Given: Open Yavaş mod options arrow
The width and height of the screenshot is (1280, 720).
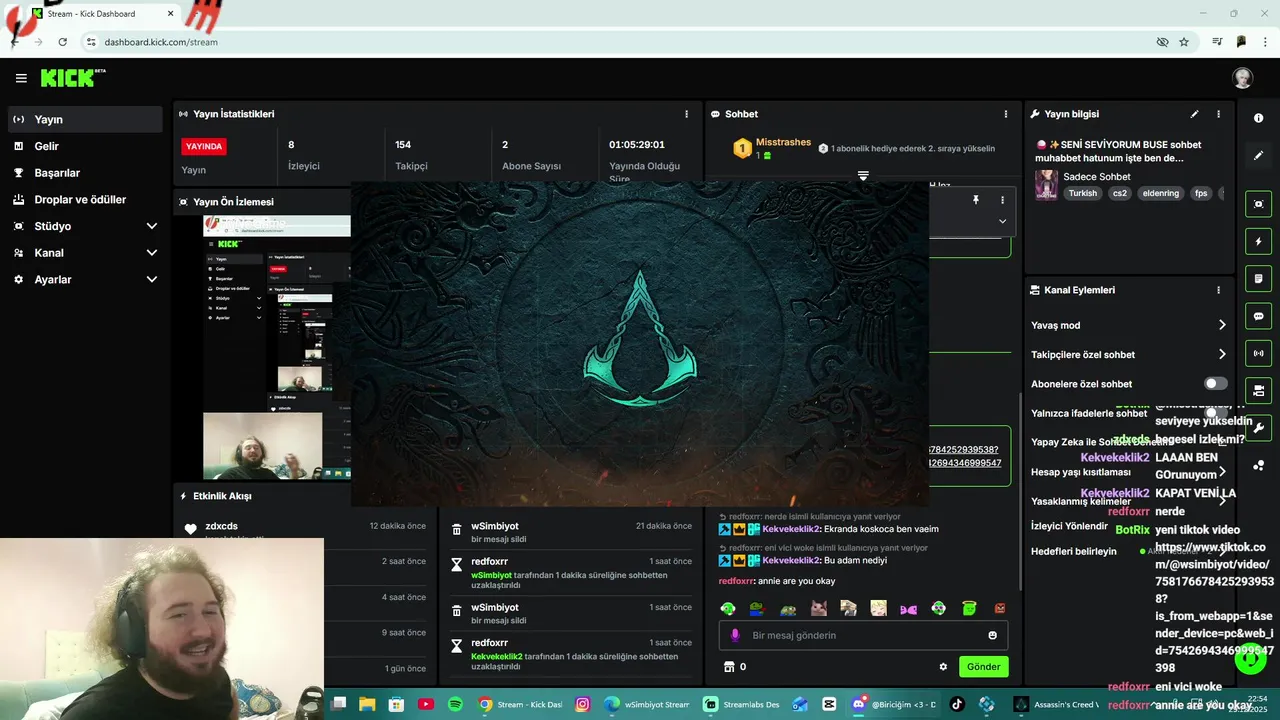Looking at the screenshot, I should [x=1222, y=325].
